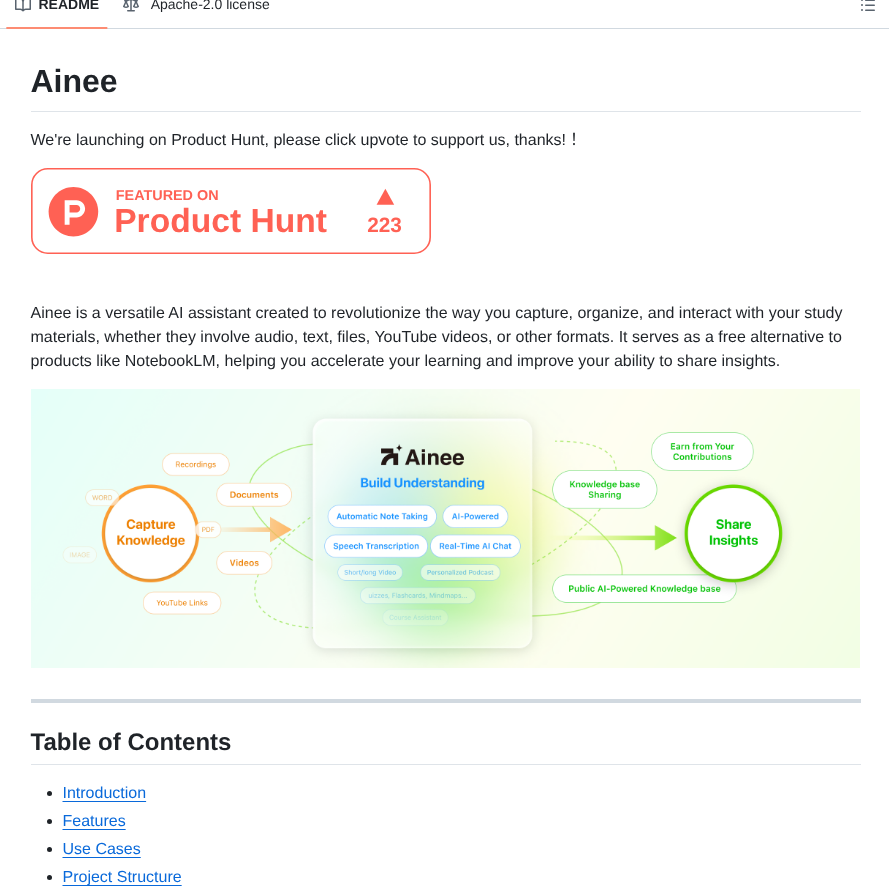Click the Real-Time AI Chat pill
889x889 pixels.
[475, 546]
